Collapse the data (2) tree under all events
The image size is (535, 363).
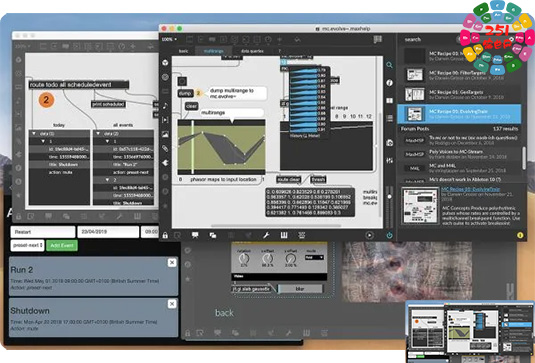click(x=98, y=134)
